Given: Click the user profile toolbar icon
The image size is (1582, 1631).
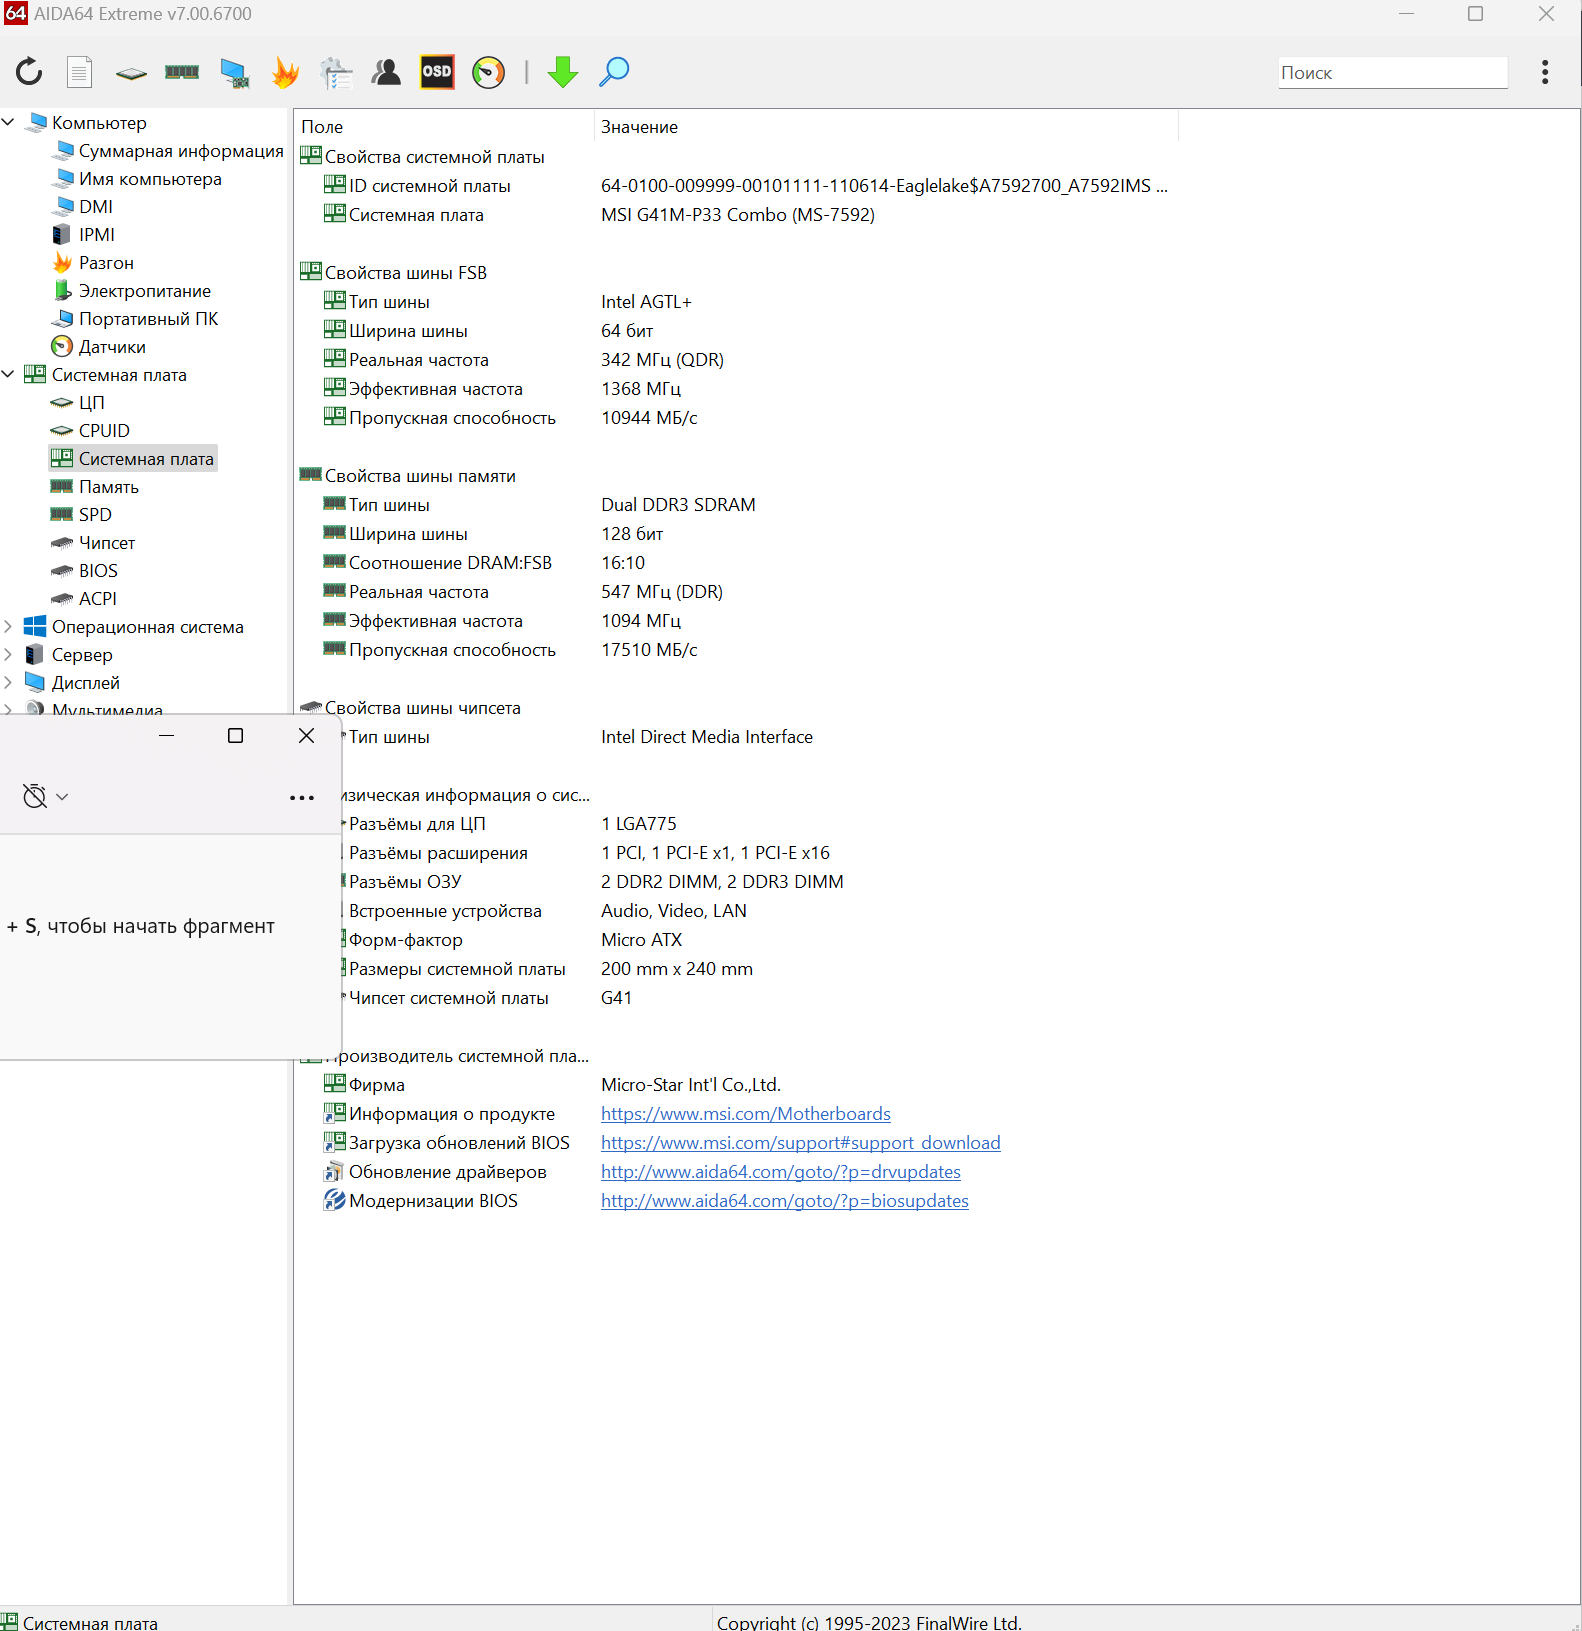Looking at the screenshot, I should (x=386, y=72).
